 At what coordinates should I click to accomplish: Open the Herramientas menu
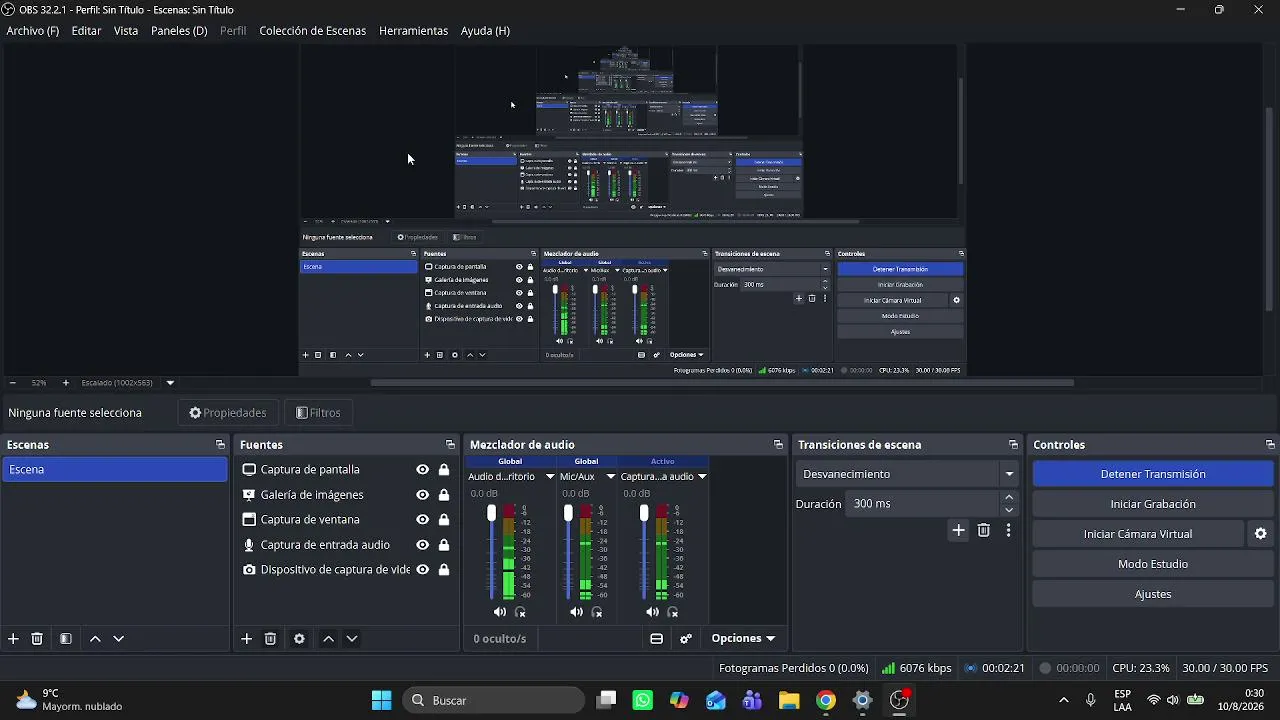pos(413,31)
